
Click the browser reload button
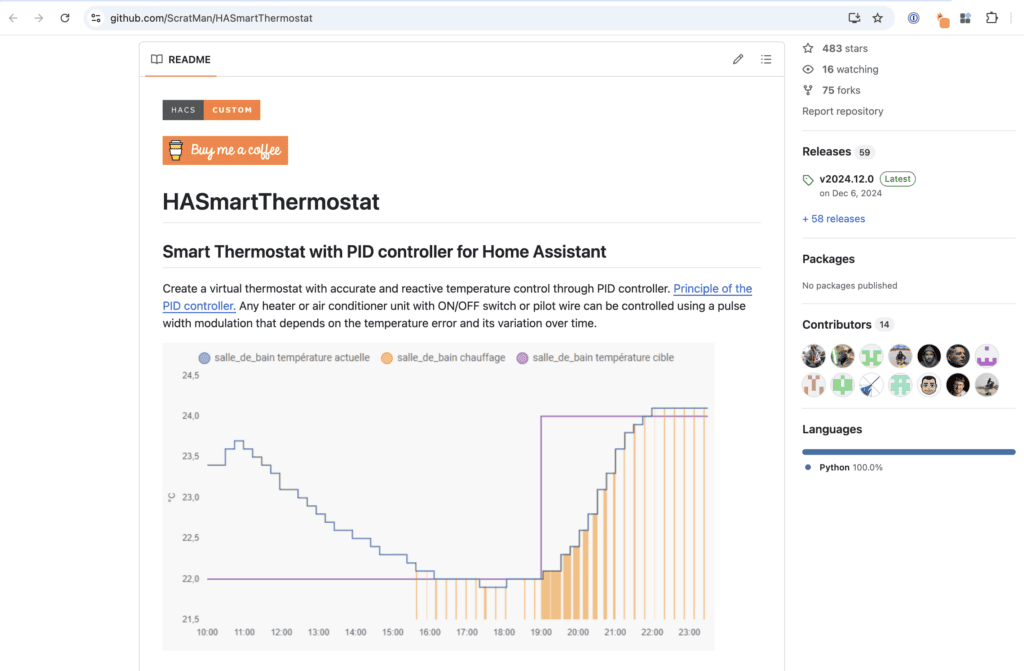[65, 18]
